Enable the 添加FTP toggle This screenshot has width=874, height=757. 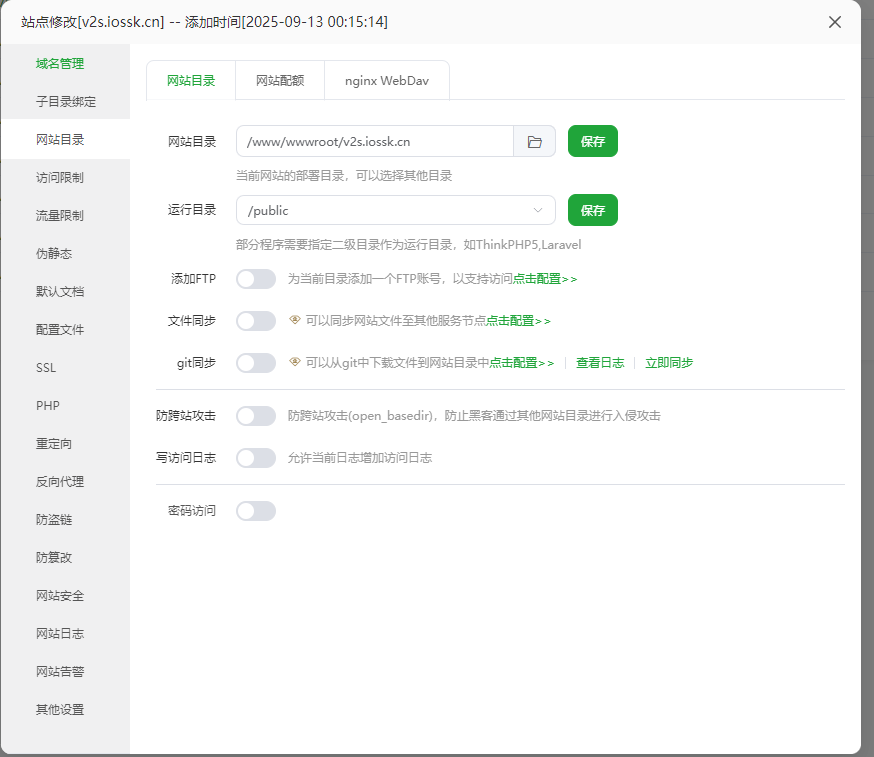coord(255,279)
